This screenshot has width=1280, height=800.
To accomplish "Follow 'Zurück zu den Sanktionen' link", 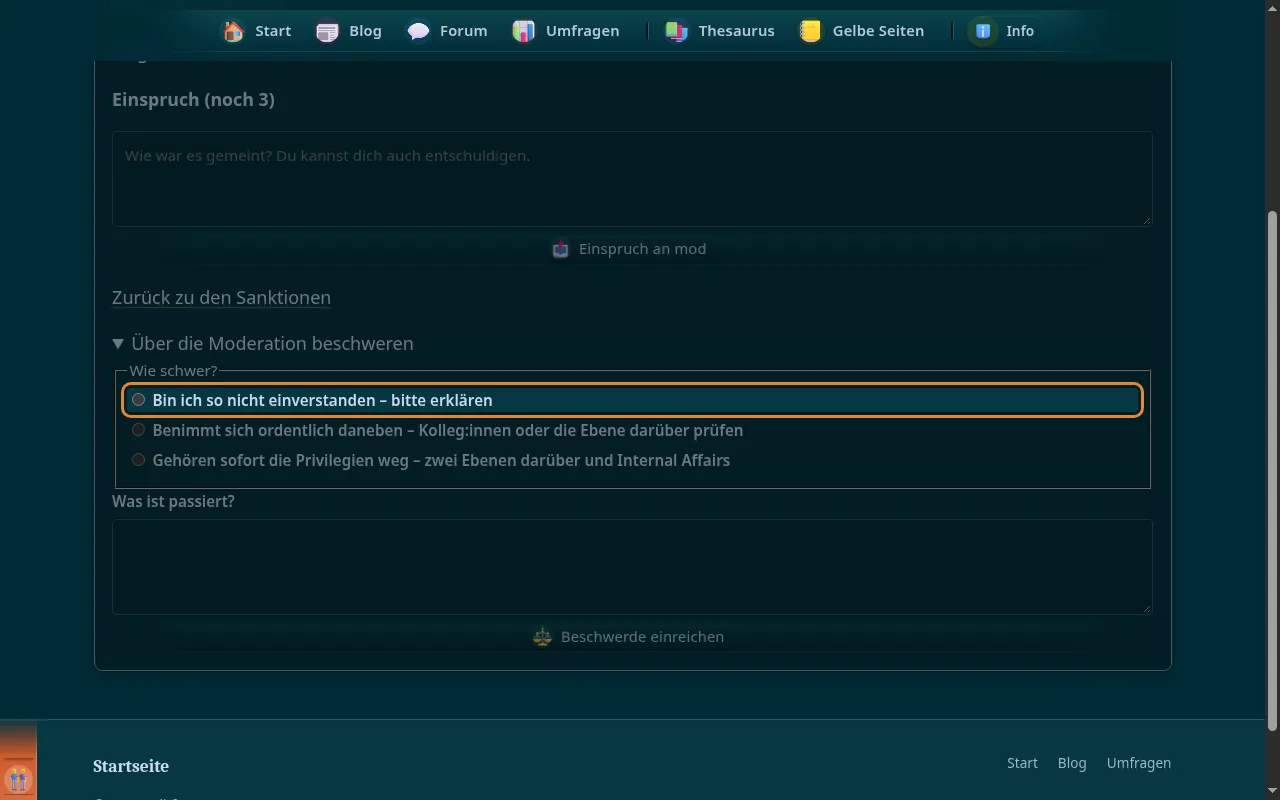I will click(x=221, y=297).
